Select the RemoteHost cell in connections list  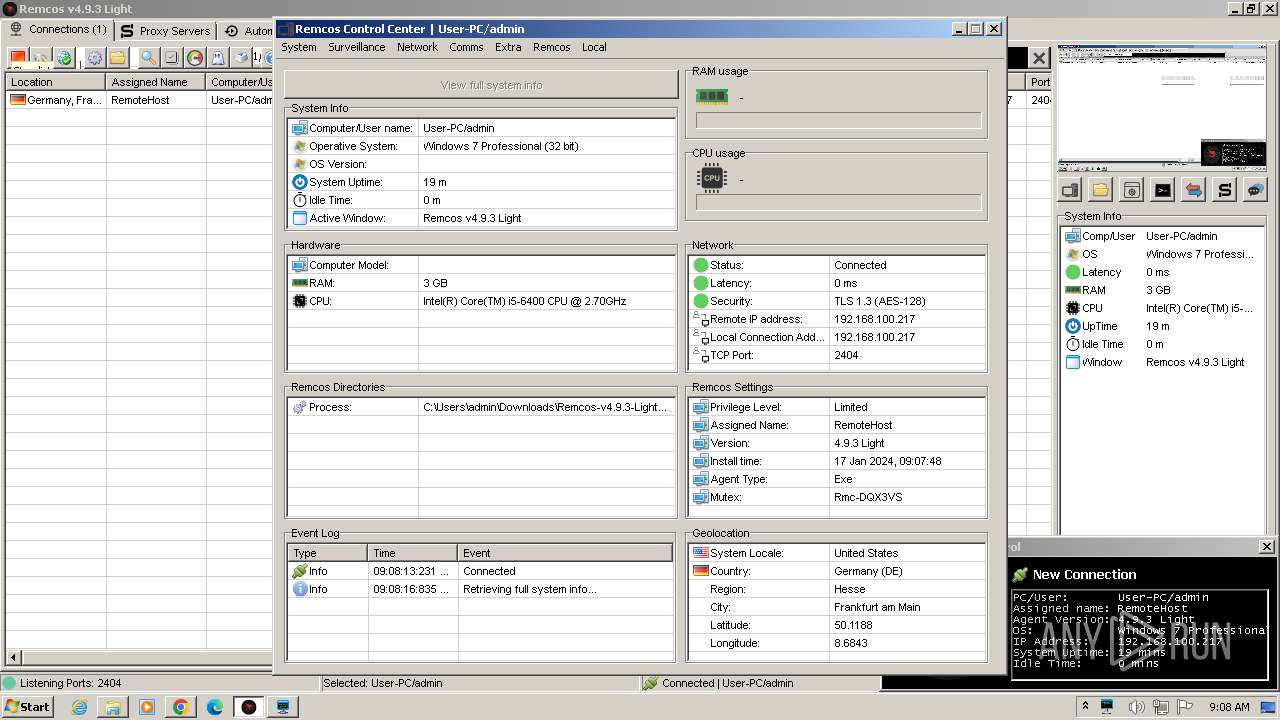(x=156, y=100)
